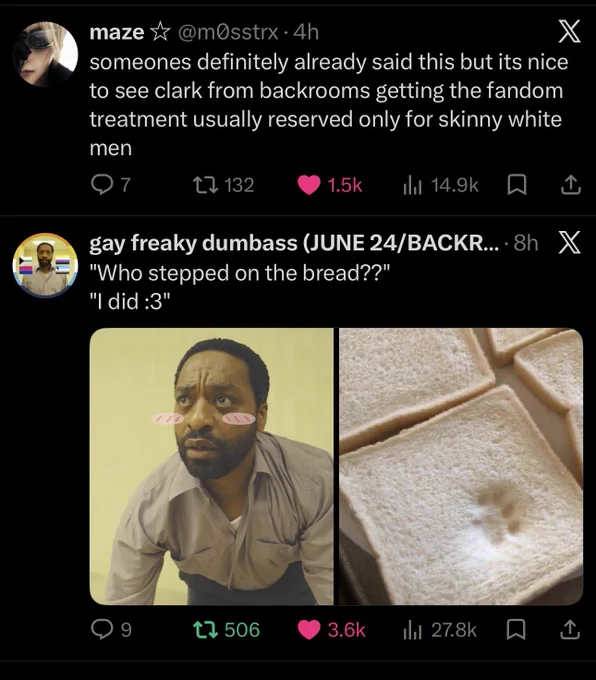Unlike the tweet with 3.6k likes

[331, 630]
